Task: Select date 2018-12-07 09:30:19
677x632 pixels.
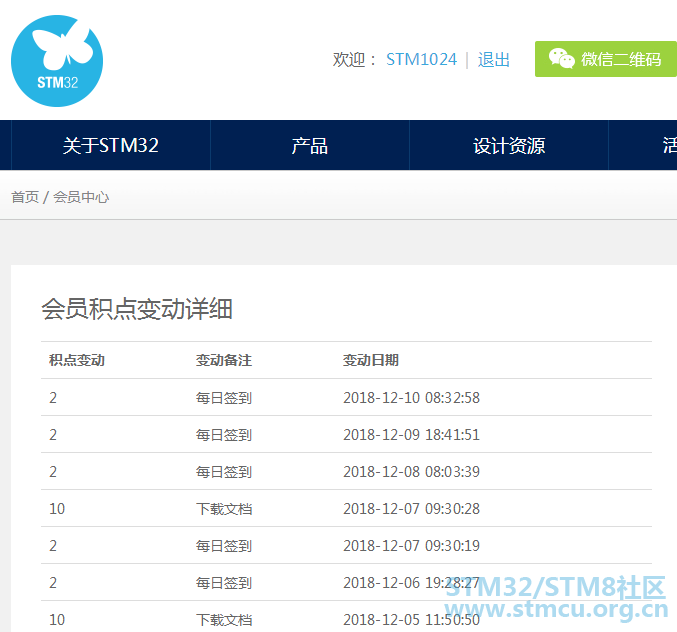Action: click(411, 546)
